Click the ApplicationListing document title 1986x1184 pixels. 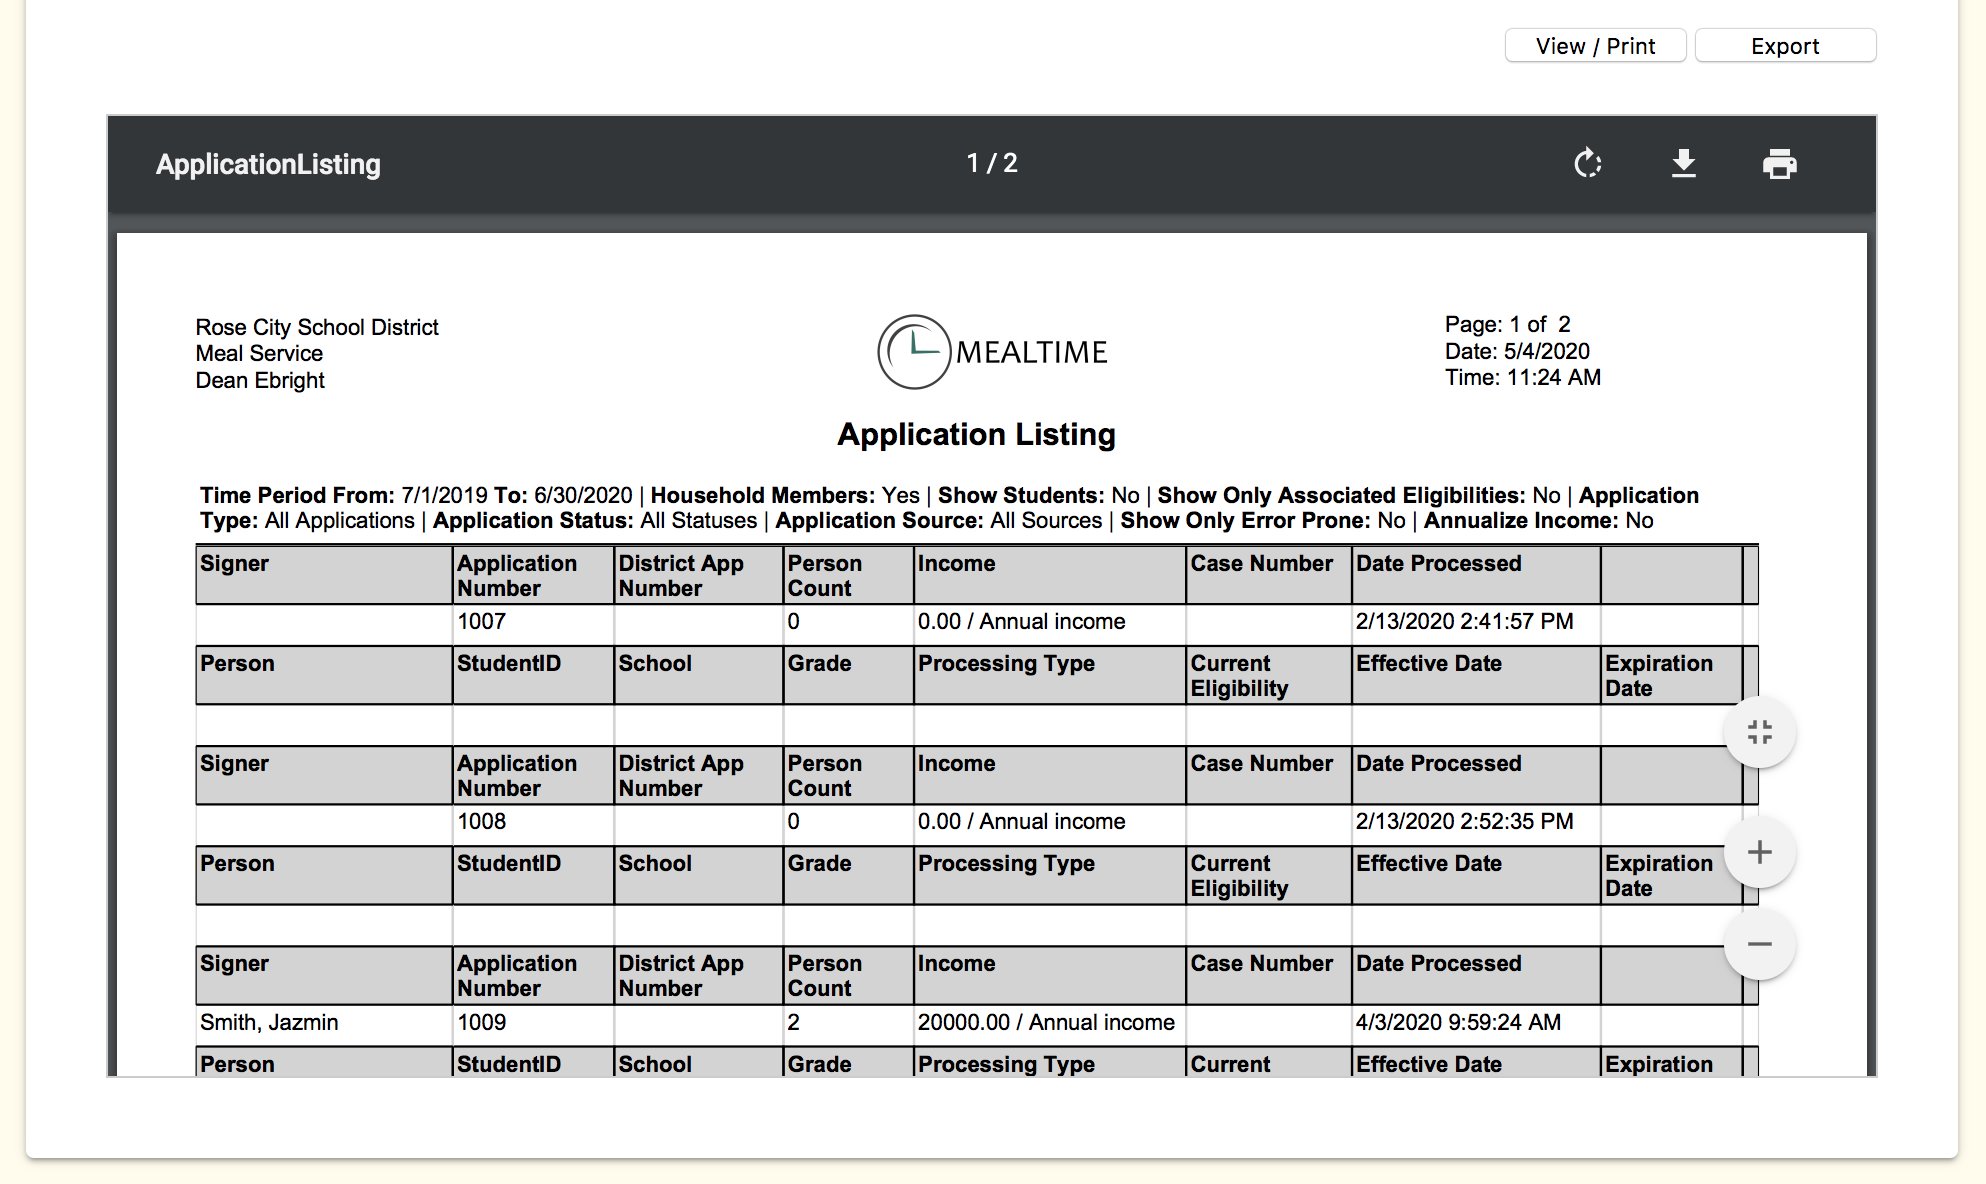pos(268,164)
